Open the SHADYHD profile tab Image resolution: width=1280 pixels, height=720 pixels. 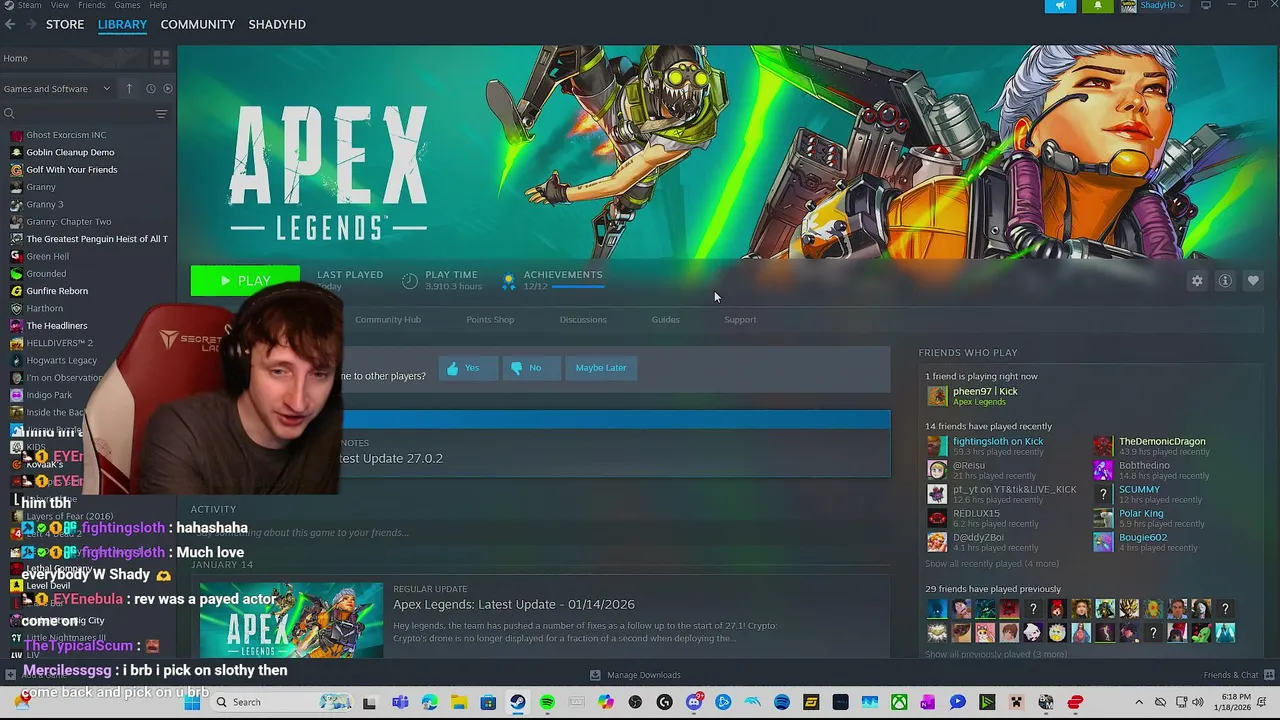pyautogui.click(x=277, y=24)
